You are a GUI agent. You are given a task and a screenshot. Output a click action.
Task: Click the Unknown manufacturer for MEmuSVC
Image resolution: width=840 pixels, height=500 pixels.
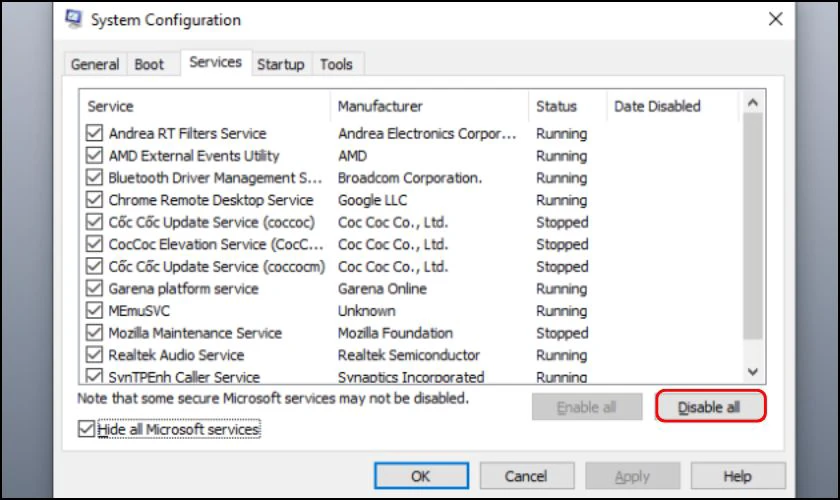tap(366, 311)
